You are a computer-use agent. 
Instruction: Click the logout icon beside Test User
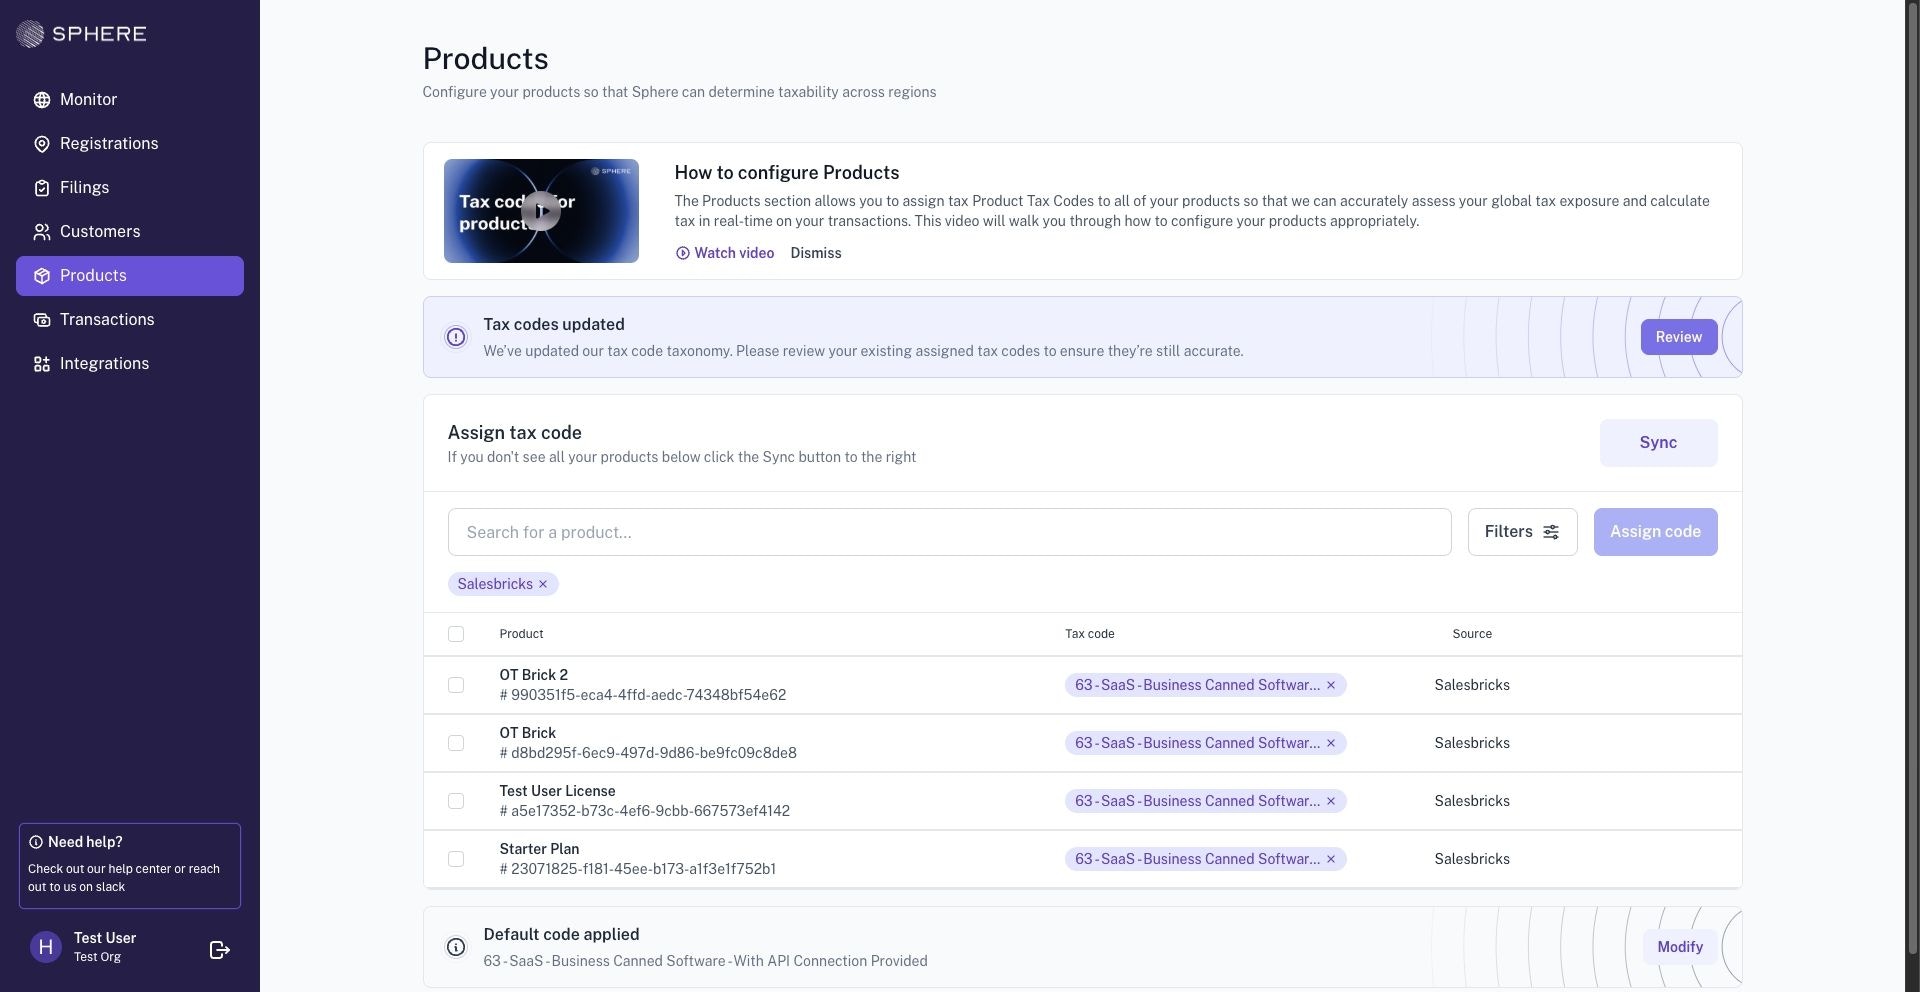pyautogui.click(x=220, y=950)
